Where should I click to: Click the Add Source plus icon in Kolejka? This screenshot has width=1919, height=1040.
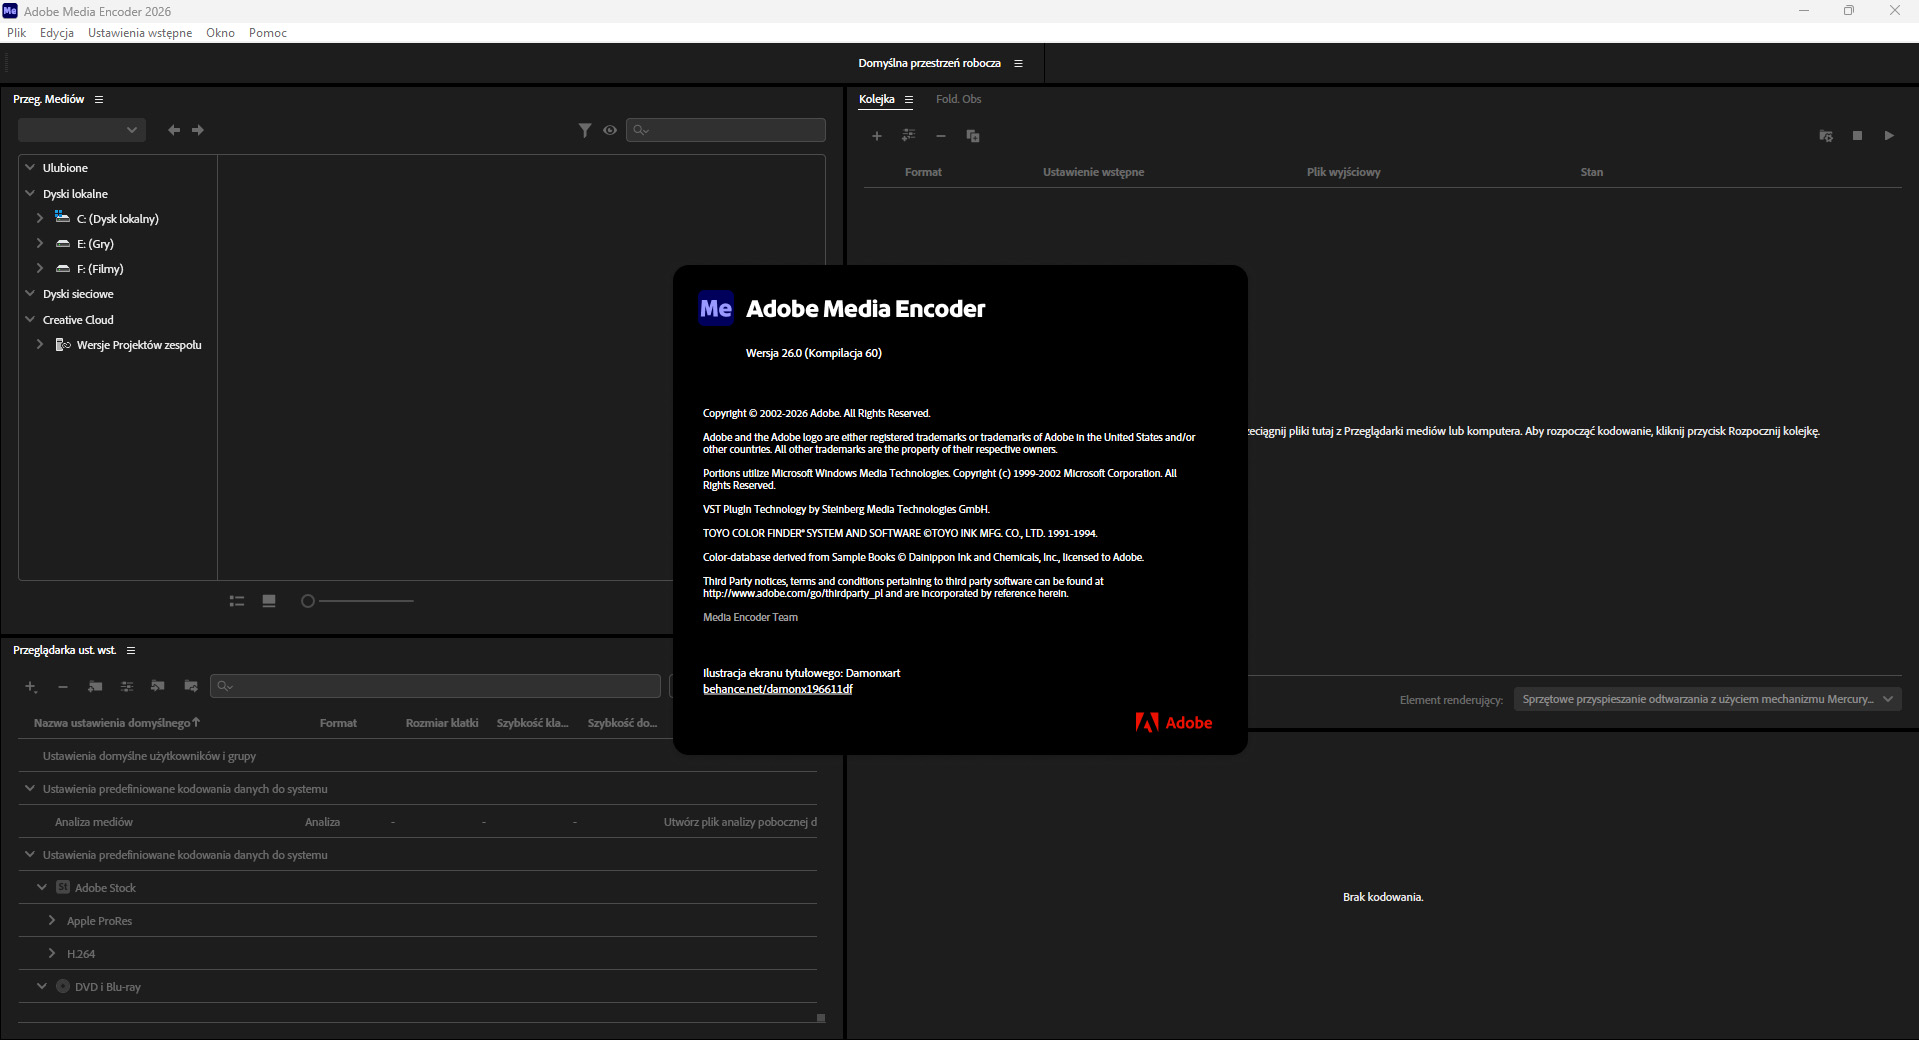[x=877, y=136]
